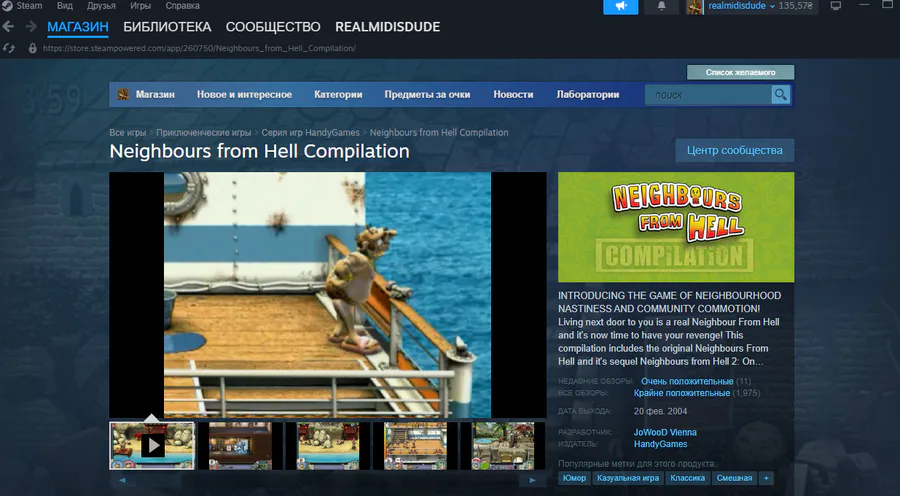Click the main trailer video area
Screen dimensions: 900x496
pyautogui.click(x=328, y=295)
